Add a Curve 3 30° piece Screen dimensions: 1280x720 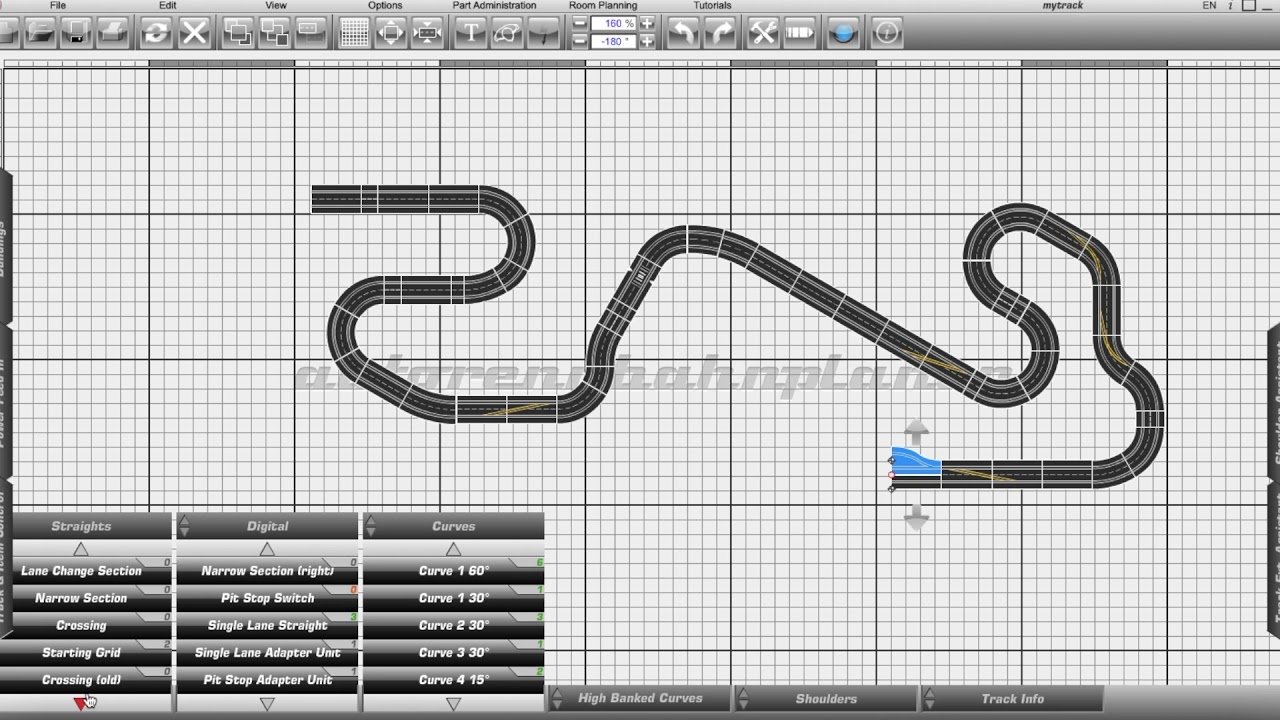(x=454, y=652)
